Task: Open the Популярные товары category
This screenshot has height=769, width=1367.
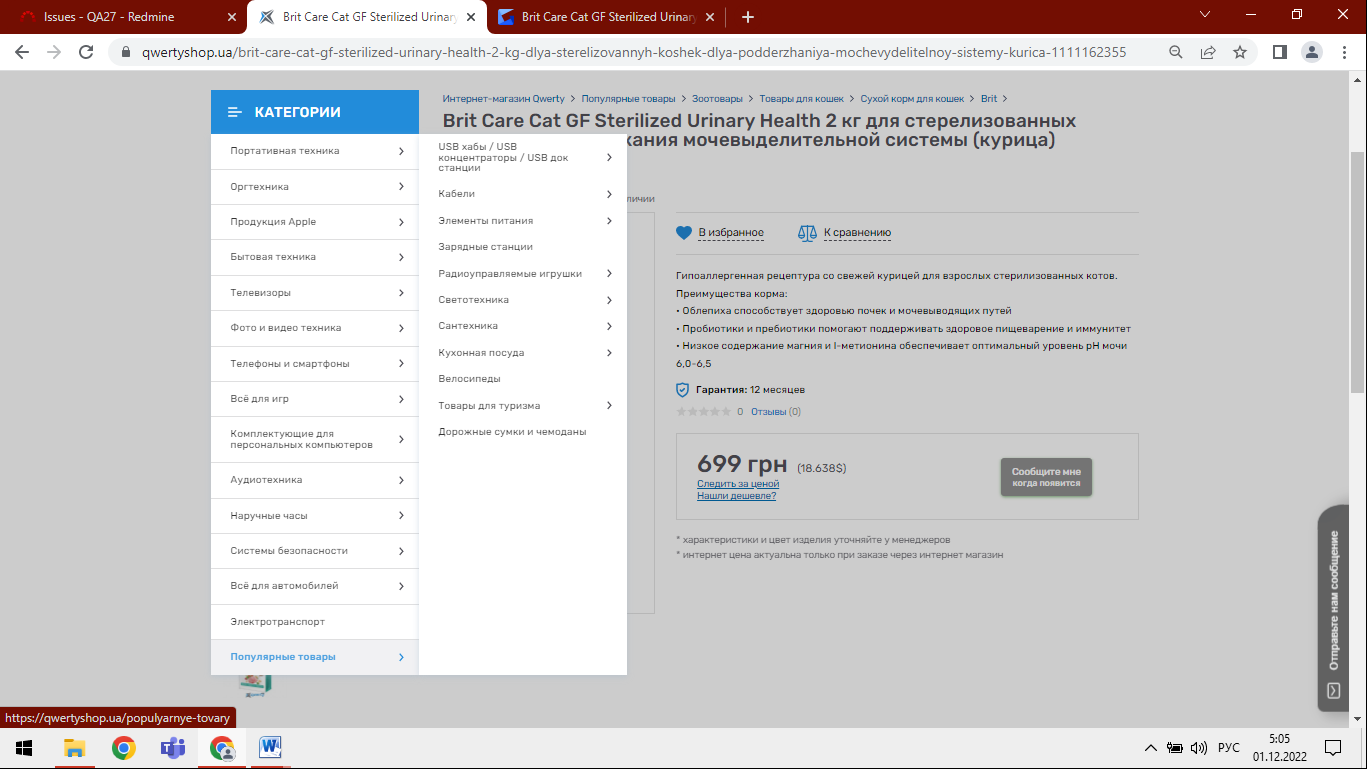Action: (315, 657)
